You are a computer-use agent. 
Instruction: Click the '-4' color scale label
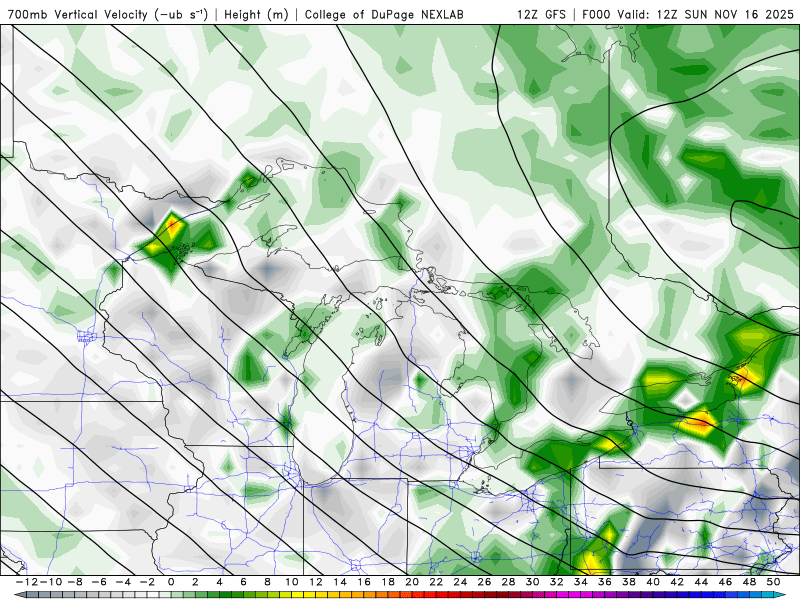tap(123, 582)
